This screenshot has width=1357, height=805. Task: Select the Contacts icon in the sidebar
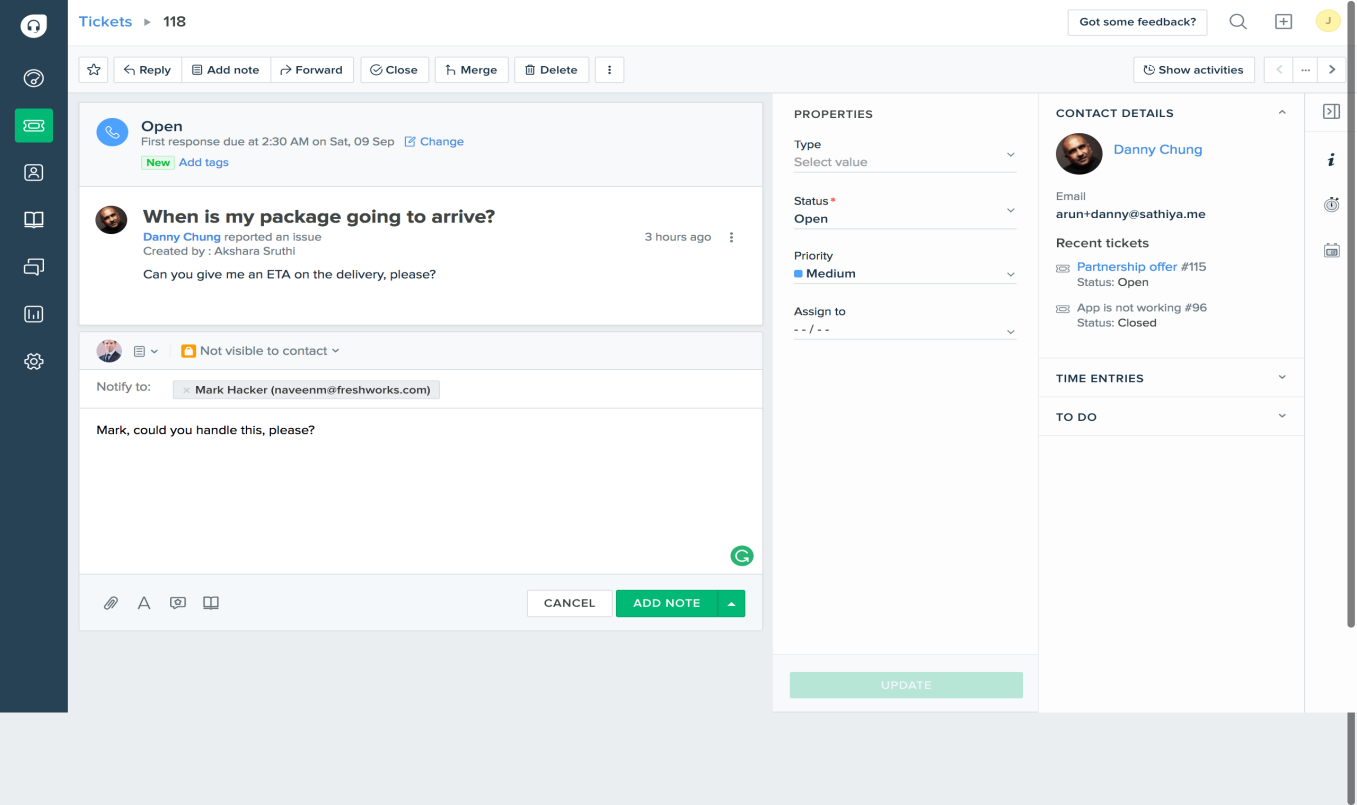click(x=33, y=172)
